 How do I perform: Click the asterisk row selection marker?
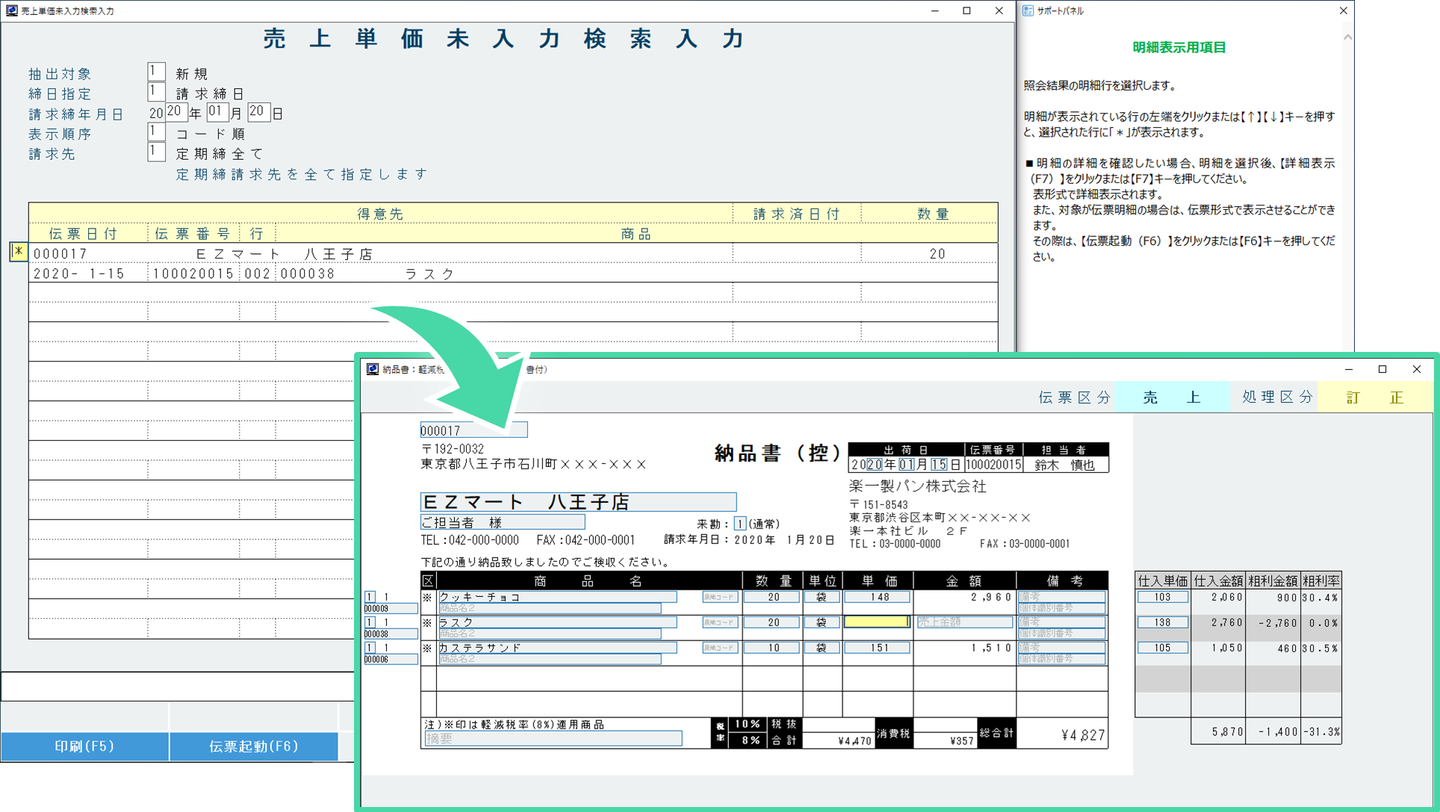[x=18, y=253]
